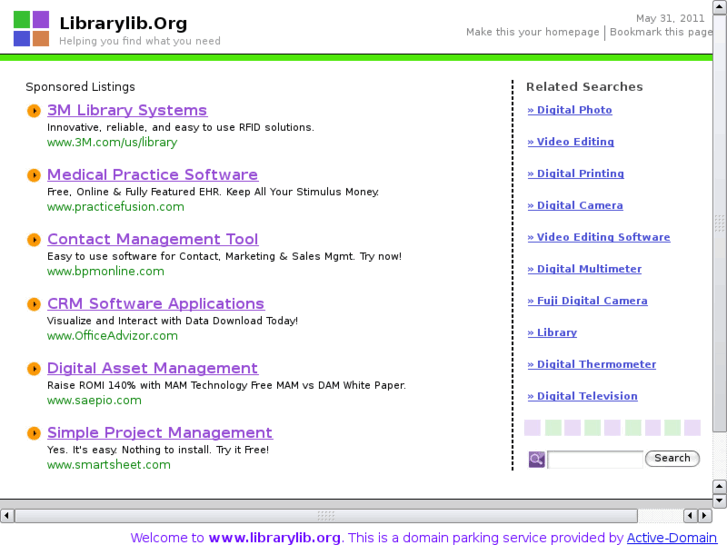Viewport: 727px width, 545px height.
Task: Select the Fuji Digital Camera related search
Action: point(587,301)
